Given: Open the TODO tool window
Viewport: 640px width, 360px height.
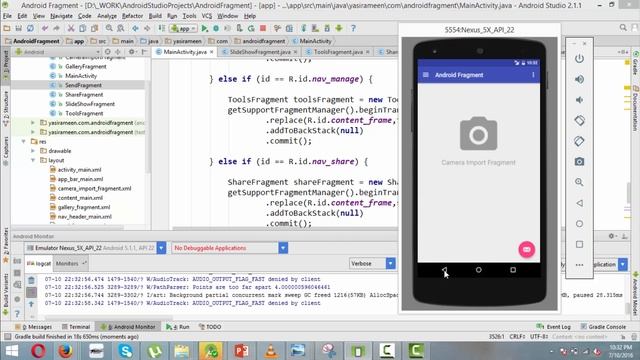Looking at the screenshot, I should (210, 327).
